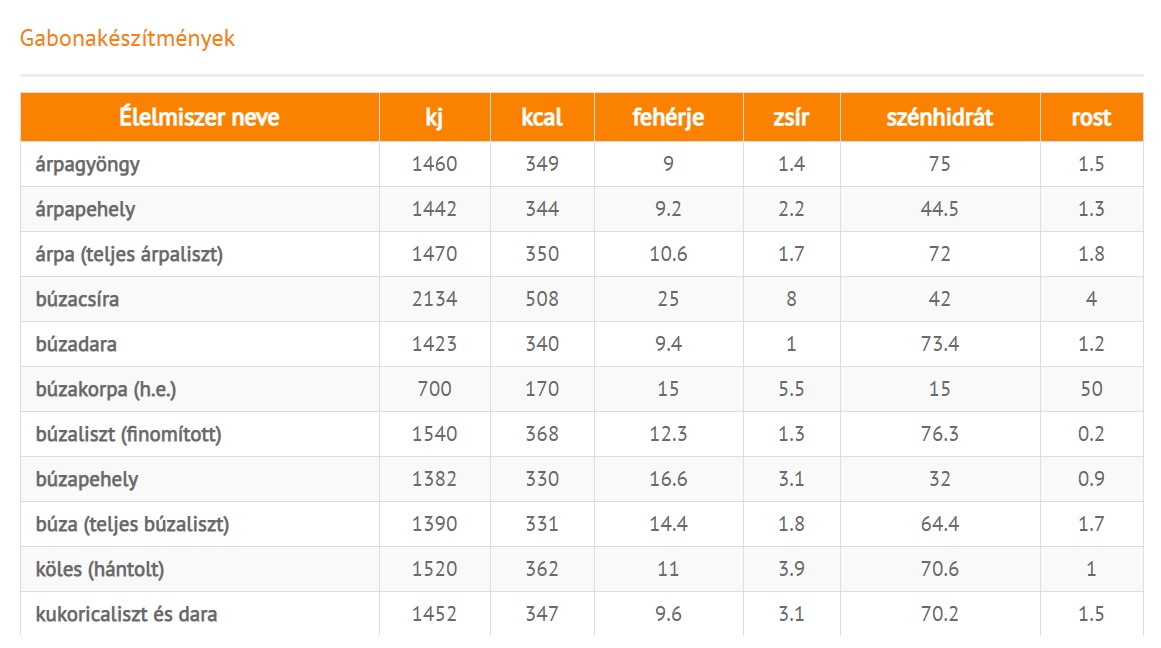Click the árpapehely food name cell
The width and height of the screenshot is (1161, 648).
(85, 210)
